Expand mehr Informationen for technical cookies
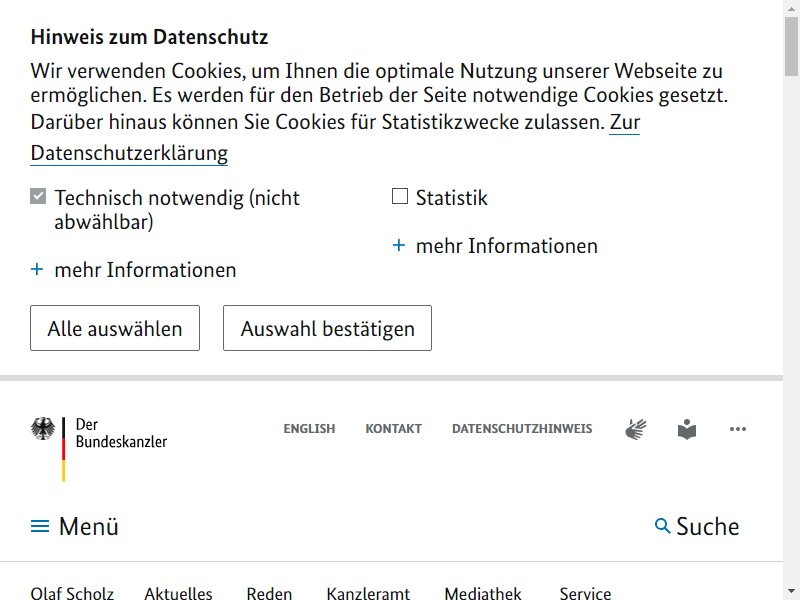This screenshot has width=800, height=600. click(145, 270)
